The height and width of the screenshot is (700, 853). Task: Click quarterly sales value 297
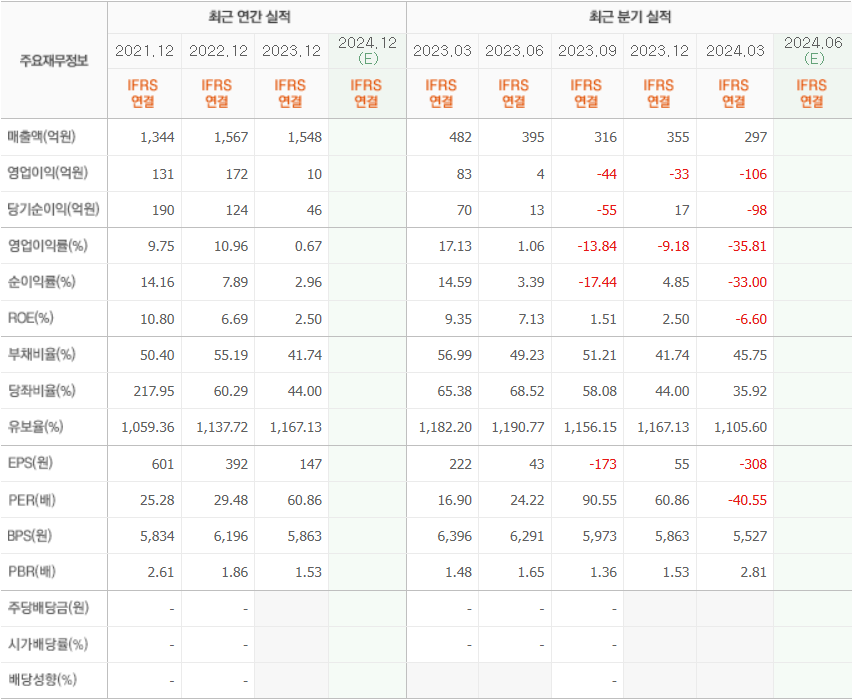(x=756, y=137)
